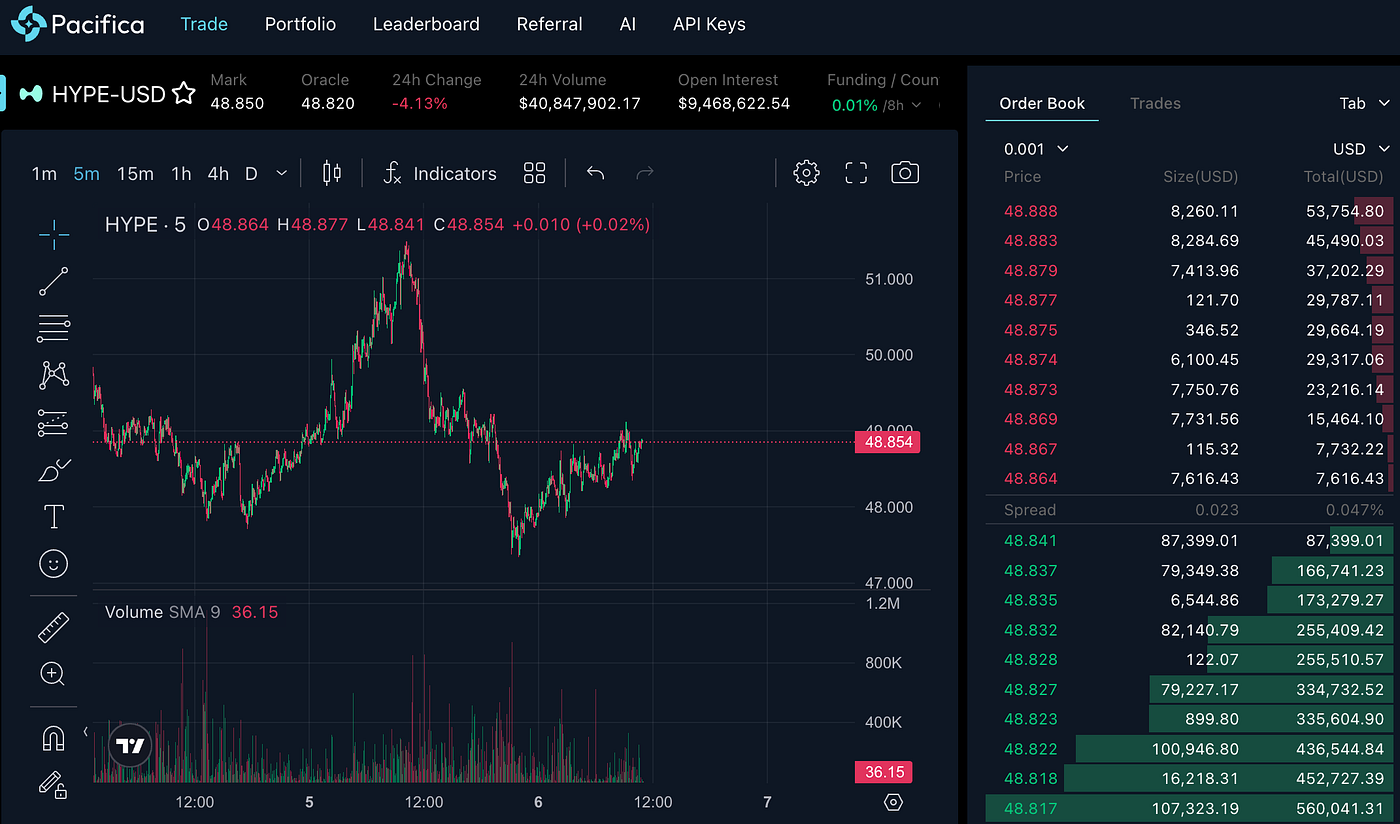
Task: Select the text annotation tool
Action: point(53,516)
